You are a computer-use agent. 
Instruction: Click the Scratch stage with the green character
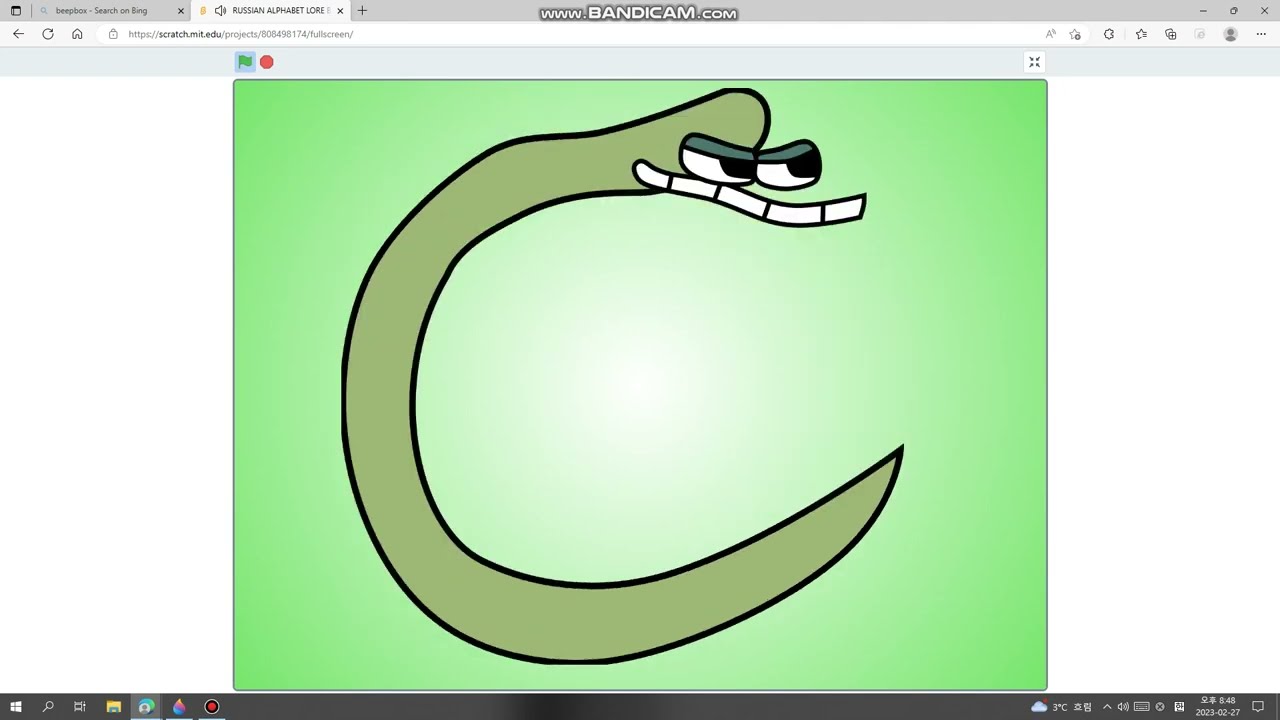point(640,385)
